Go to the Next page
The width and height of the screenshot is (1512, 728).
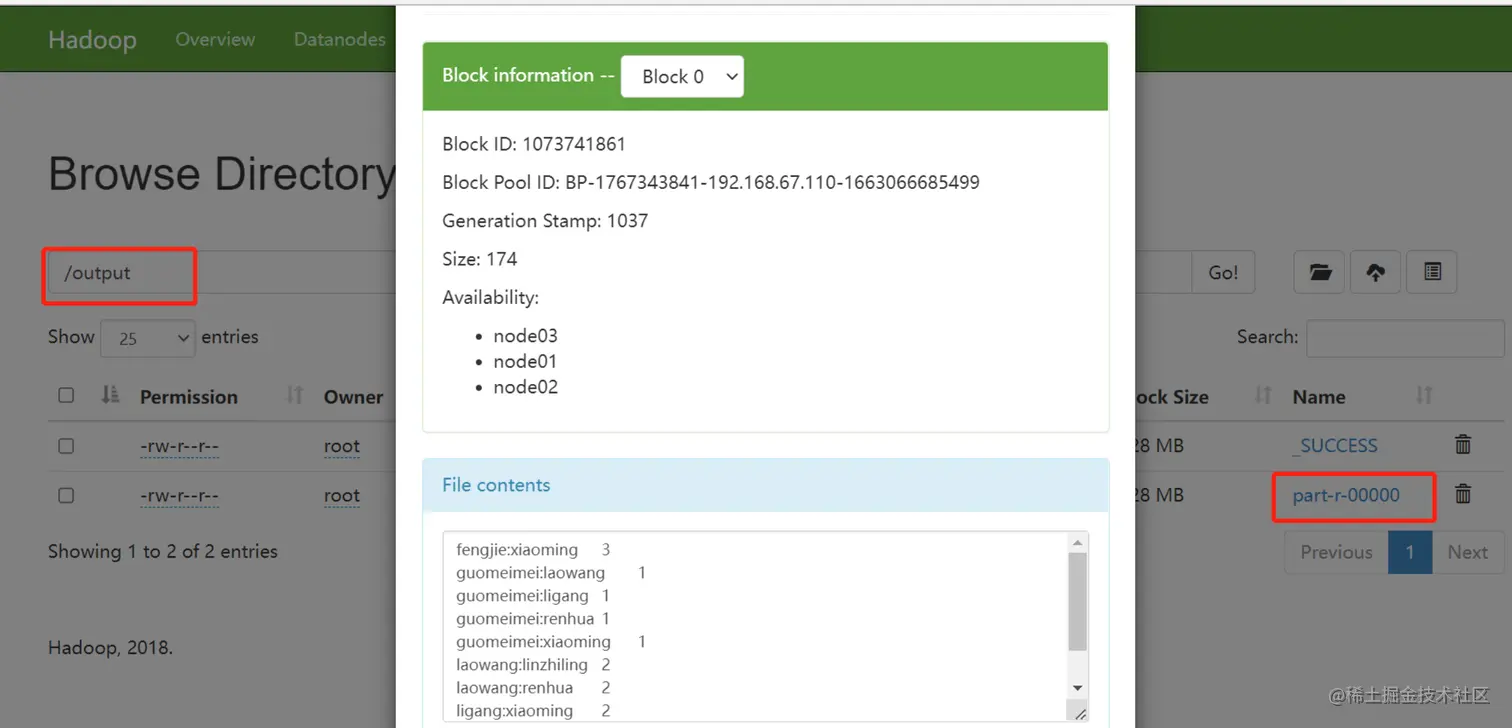pyautogui.click(x=1467, y=552)
